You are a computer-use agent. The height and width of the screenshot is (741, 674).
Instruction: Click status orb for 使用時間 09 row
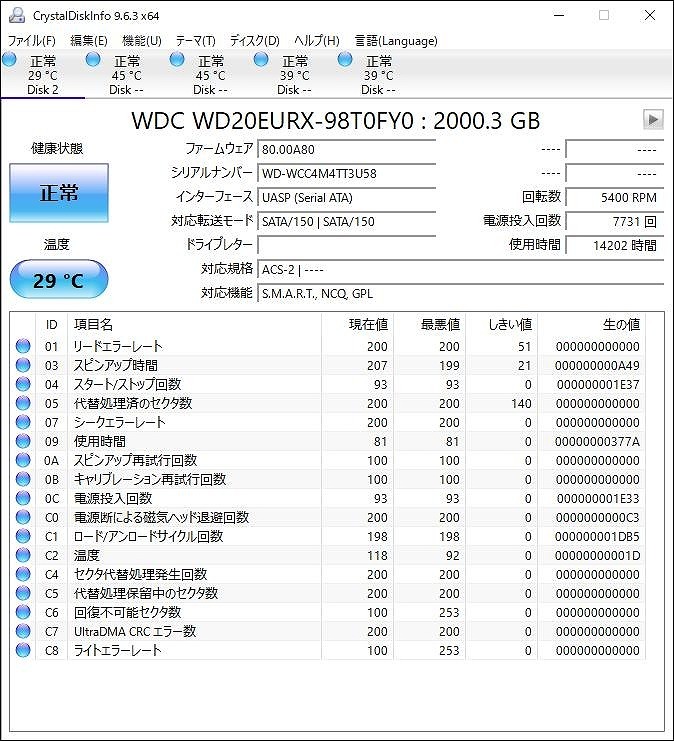point(23,441)
